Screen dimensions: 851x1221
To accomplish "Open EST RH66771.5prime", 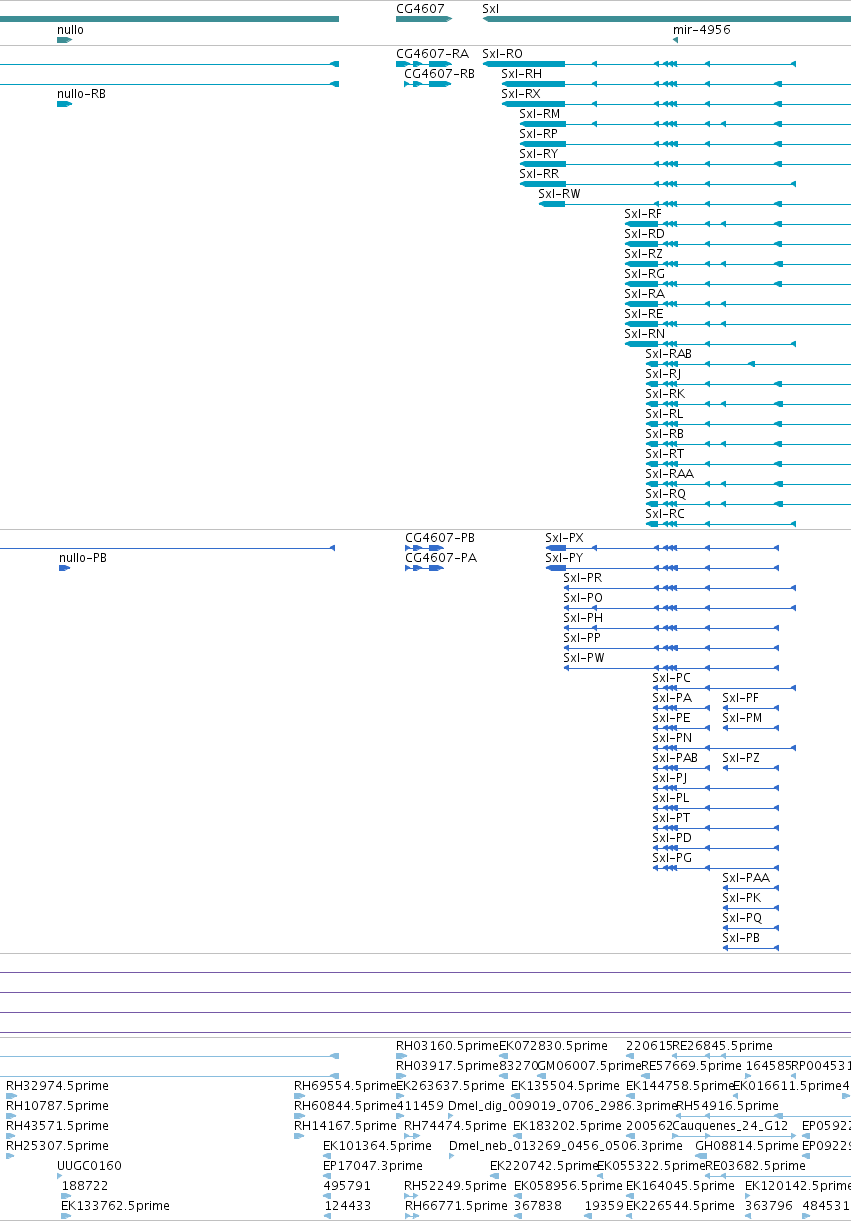I will coord(456,1206).
